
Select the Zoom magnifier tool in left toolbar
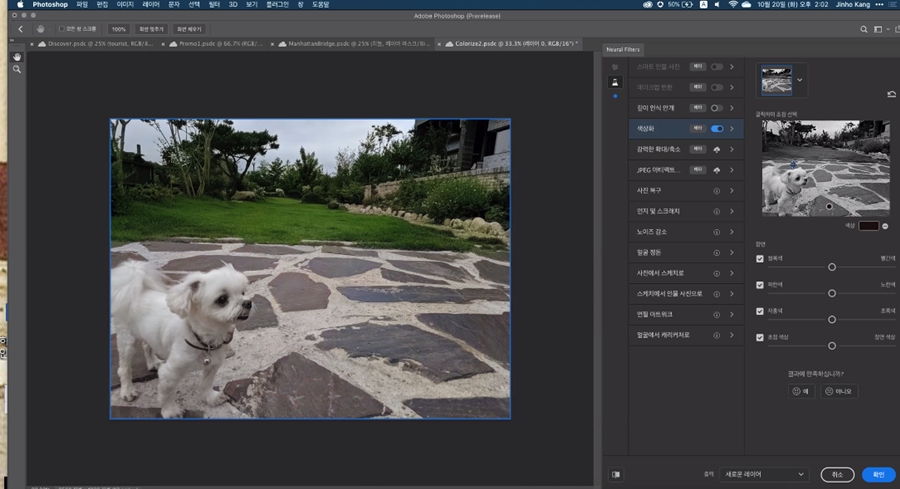tap(17, 69)
